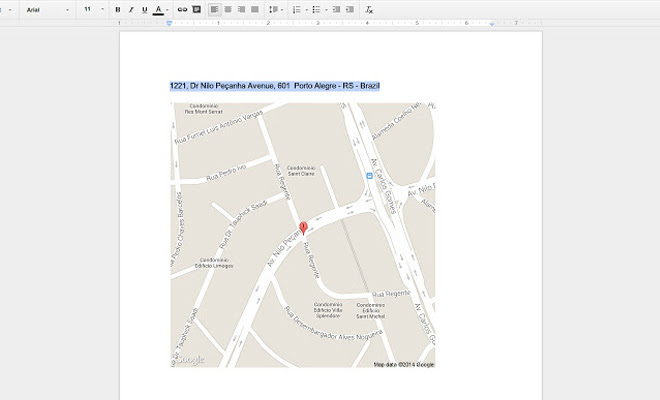The width and height of the screenshot is (660, 400).
Task: Open the font size 11 dropdown
Action: point(94,9)
